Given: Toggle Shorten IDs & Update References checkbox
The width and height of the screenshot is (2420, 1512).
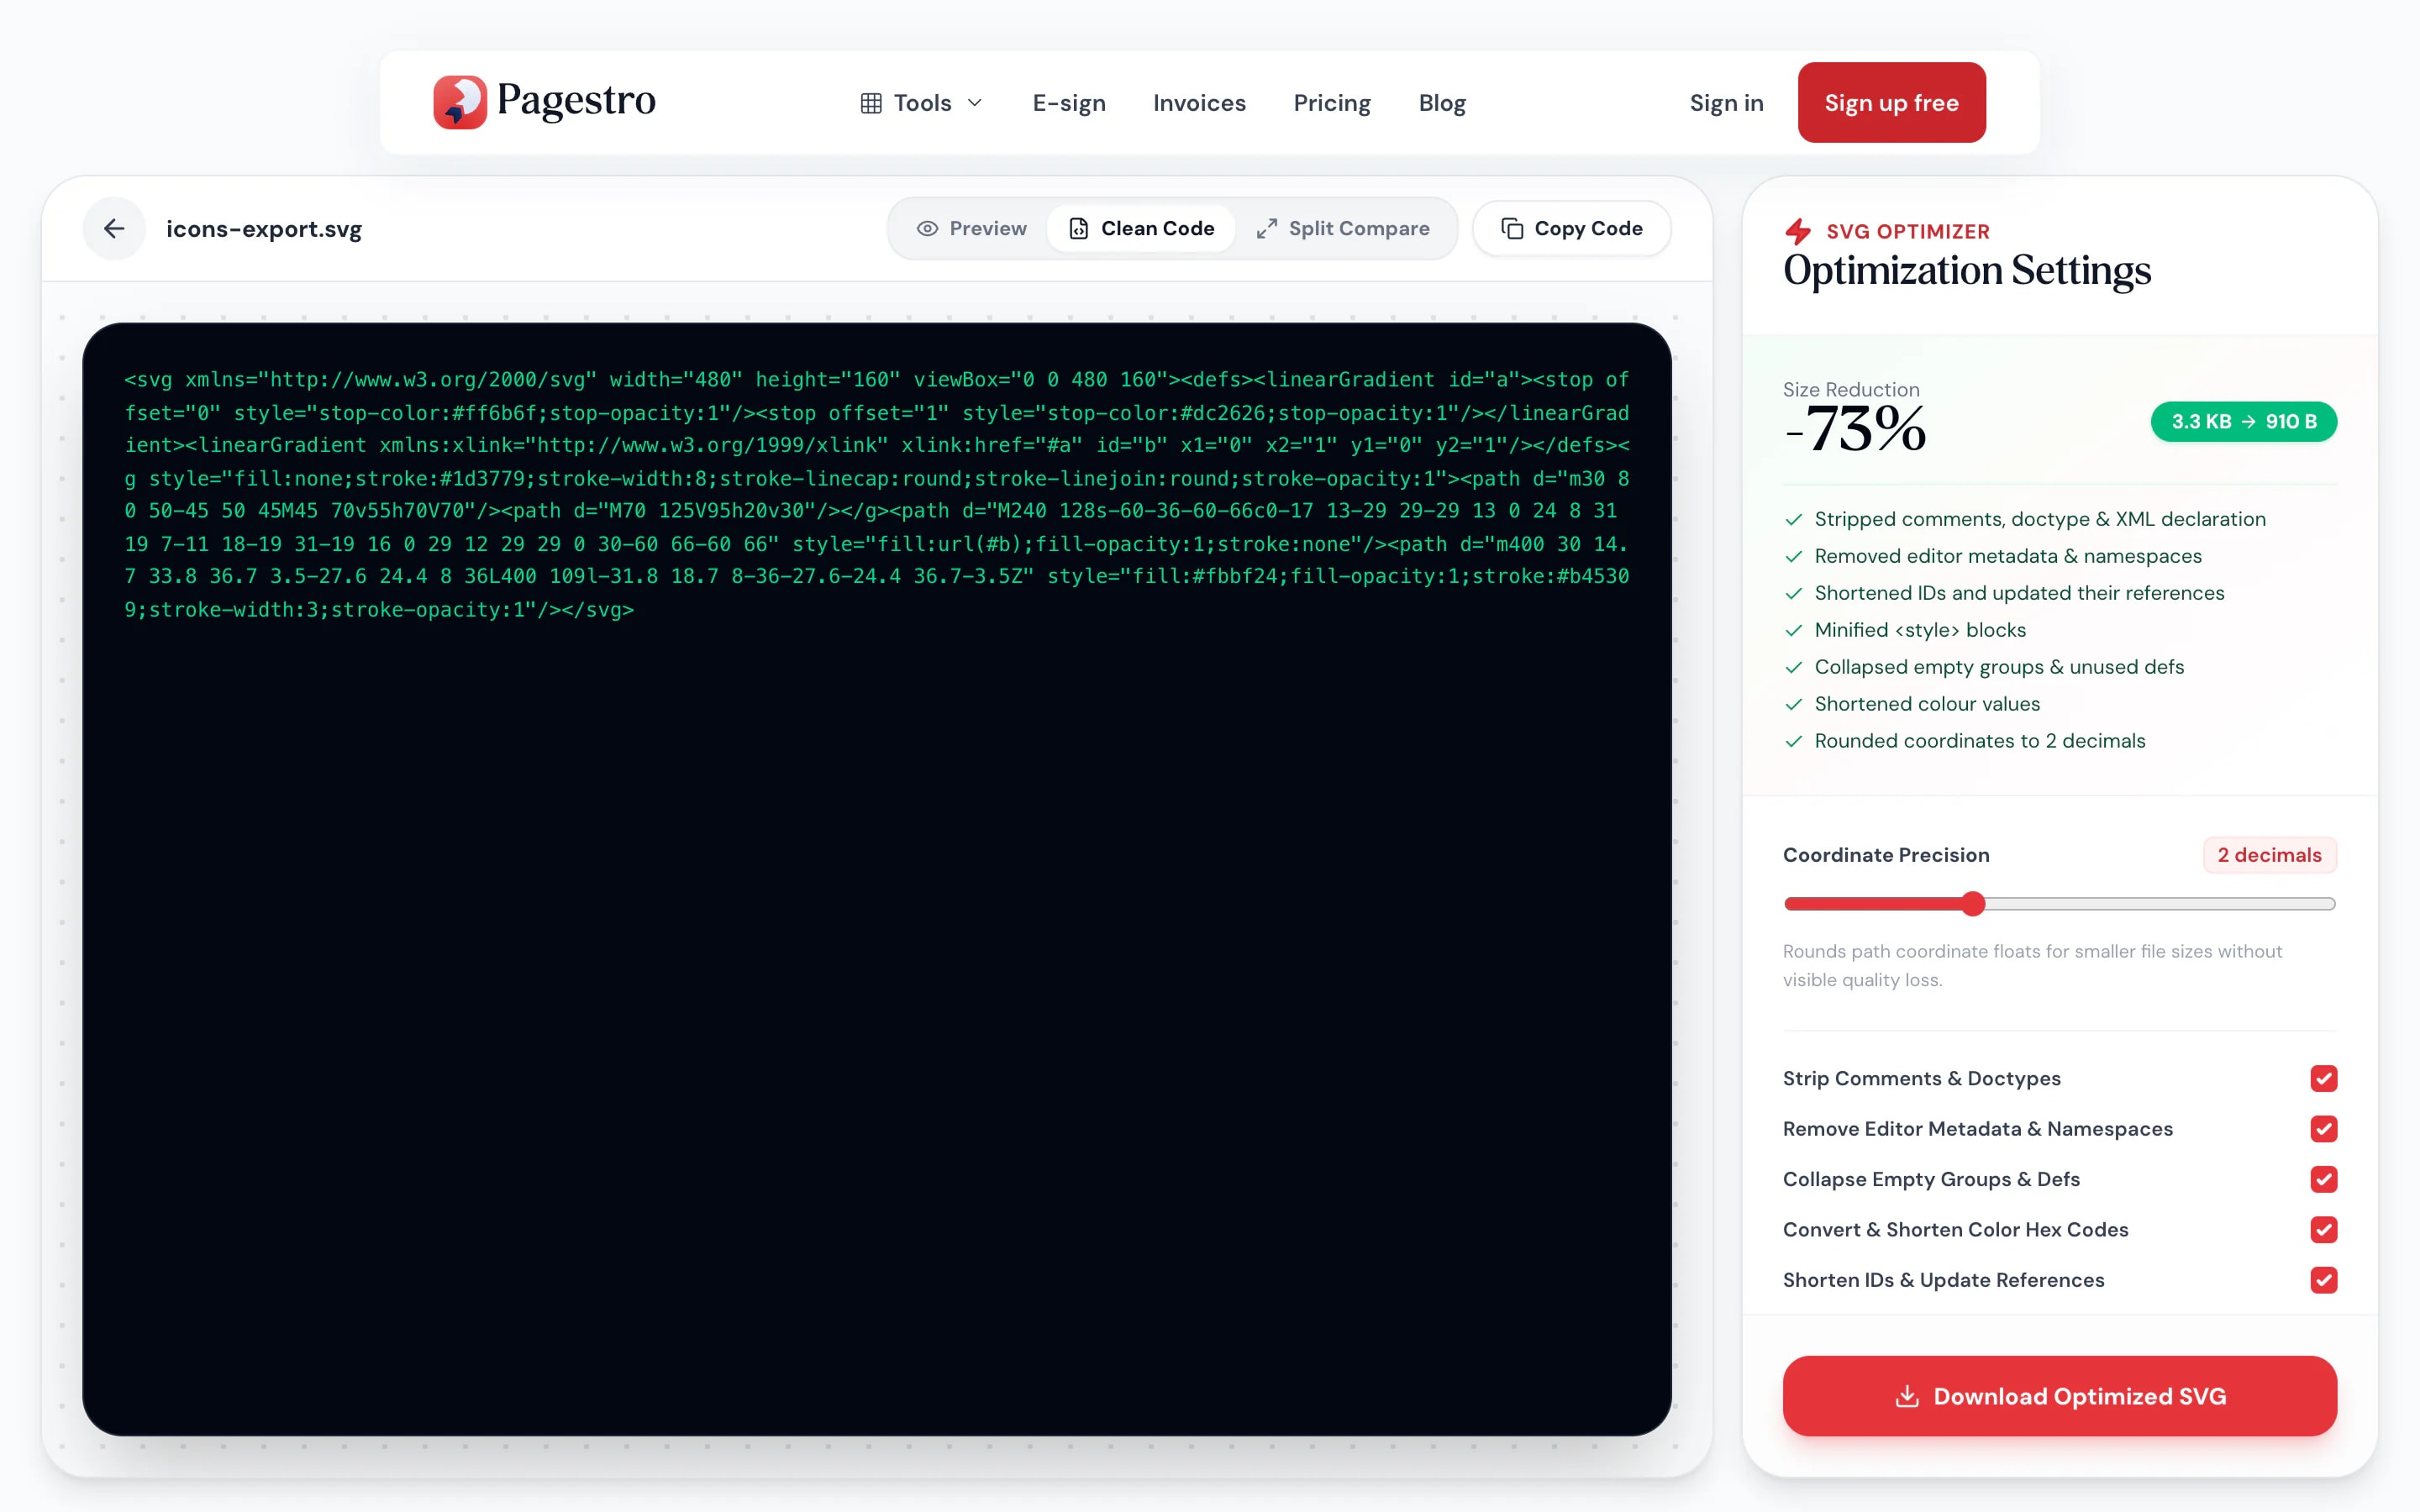Looking at the screenshot, I should (2323, 1280).
